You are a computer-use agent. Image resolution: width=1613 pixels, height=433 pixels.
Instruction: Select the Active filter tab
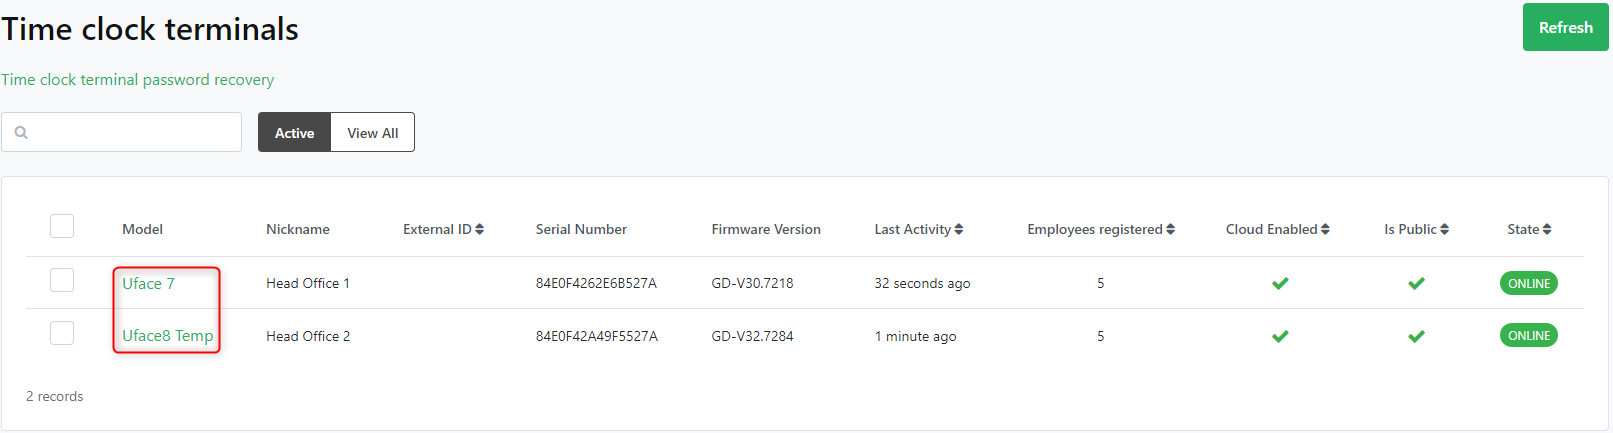tap(294, 132)
